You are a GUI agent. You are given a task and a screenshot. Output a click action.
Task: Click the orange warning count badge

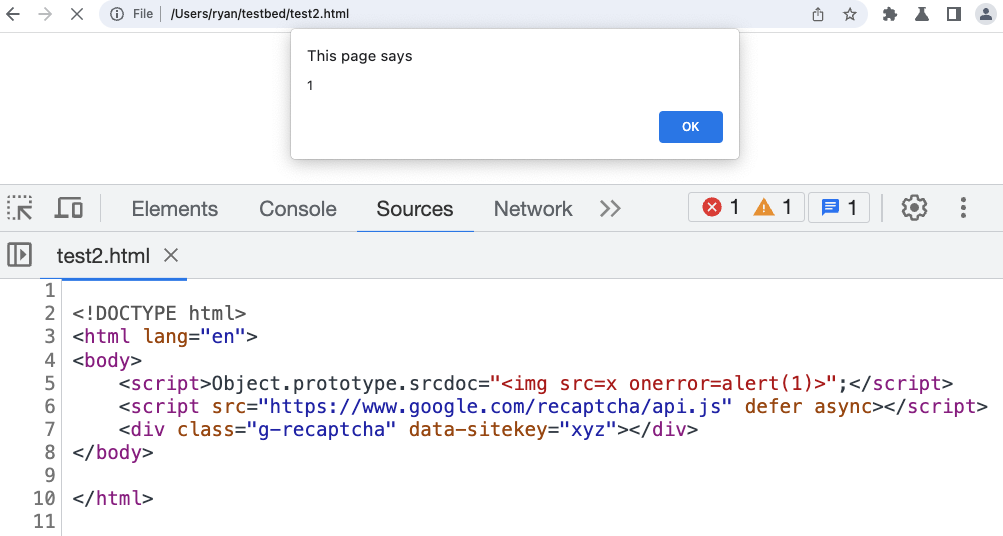pyautogui.click(x=773, y=207)
